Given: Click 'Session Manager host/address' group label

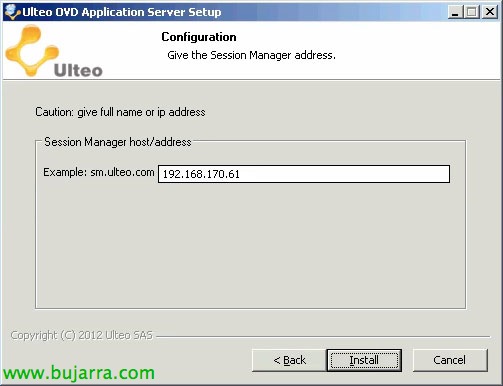Looking at the screenshot, I should (118, 142).
